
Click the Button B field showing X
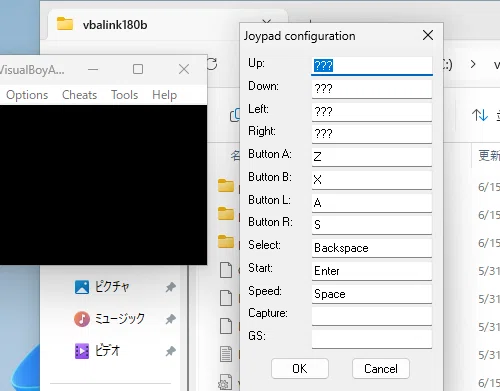(x=372, y=180)
